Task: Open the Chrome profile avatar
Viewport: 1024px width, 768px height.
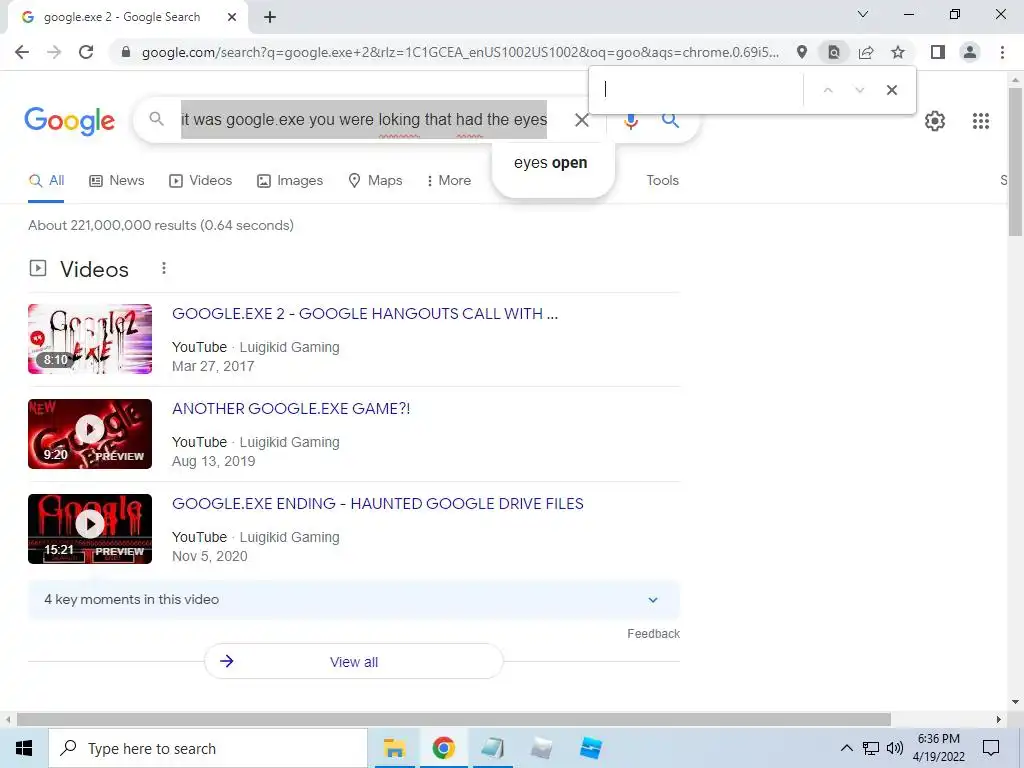Action: click(970, 52)
